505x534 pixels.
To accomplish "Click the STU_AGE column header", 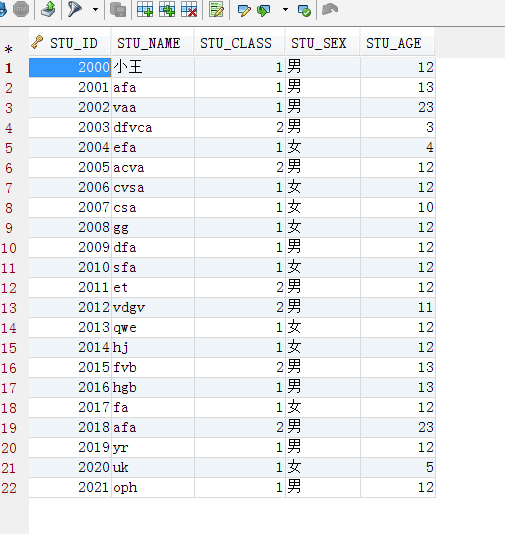I will point(397,43).
